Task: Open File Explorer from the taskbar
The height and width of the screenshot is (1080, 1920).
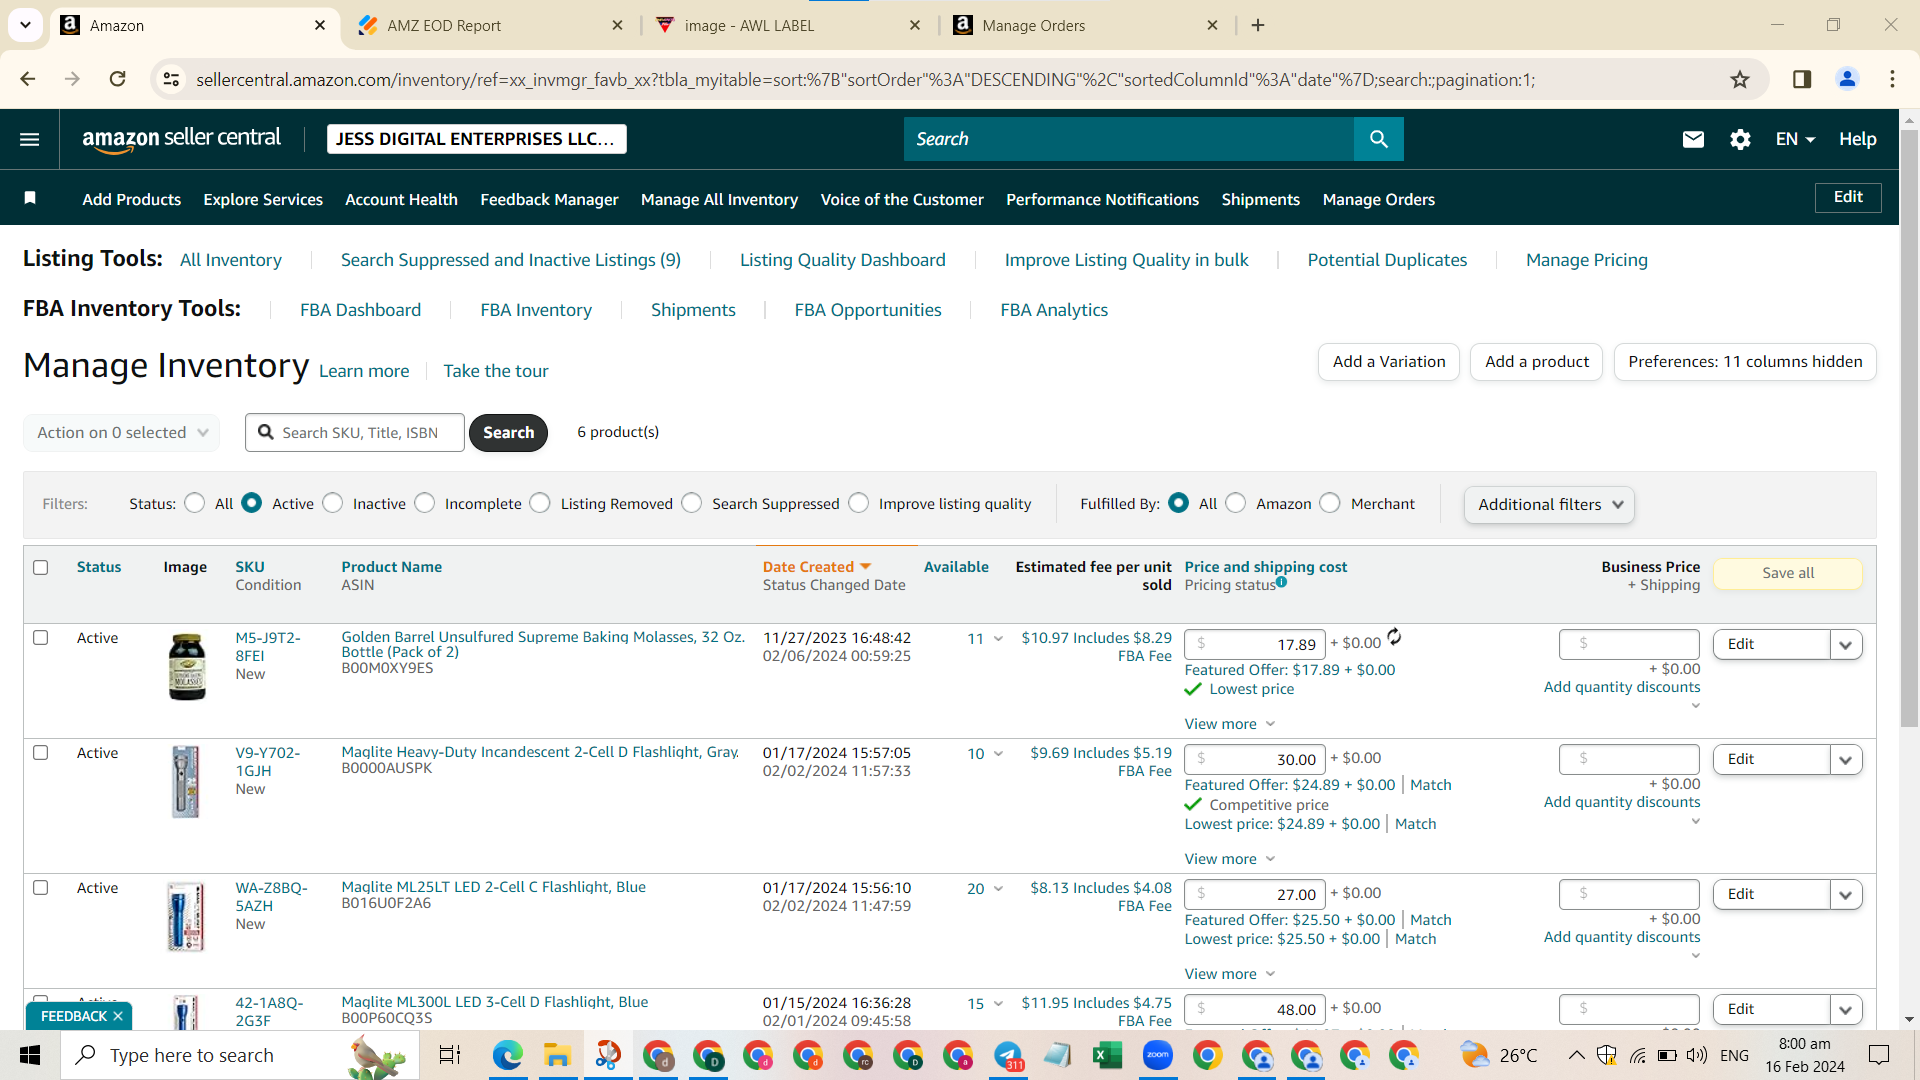Action: [x=557, y=1055]
